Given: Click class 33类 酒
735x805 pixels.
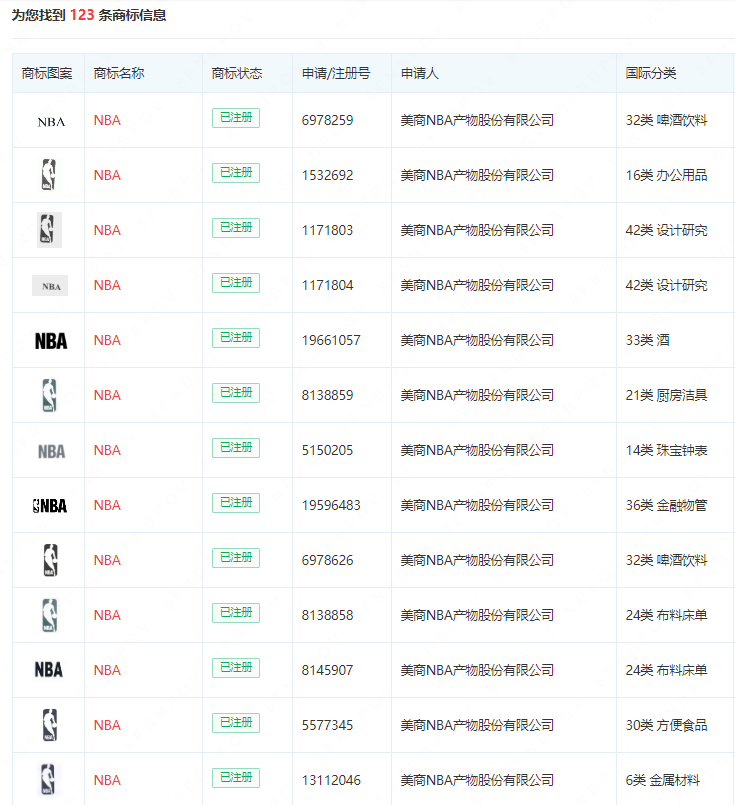Looking at the screenshot, I should coord(647,340).
